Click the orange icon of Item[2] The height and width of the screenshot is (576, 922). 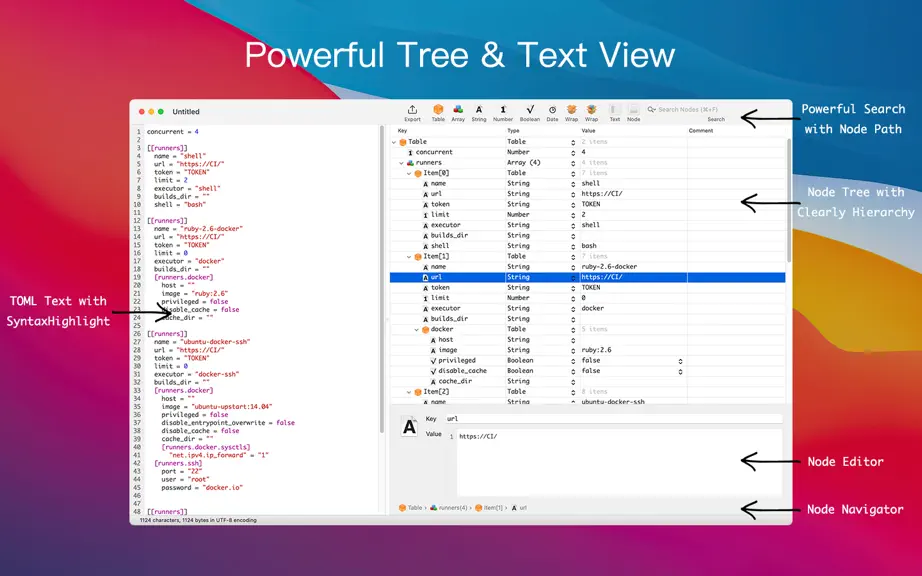[x=418, y=392]
